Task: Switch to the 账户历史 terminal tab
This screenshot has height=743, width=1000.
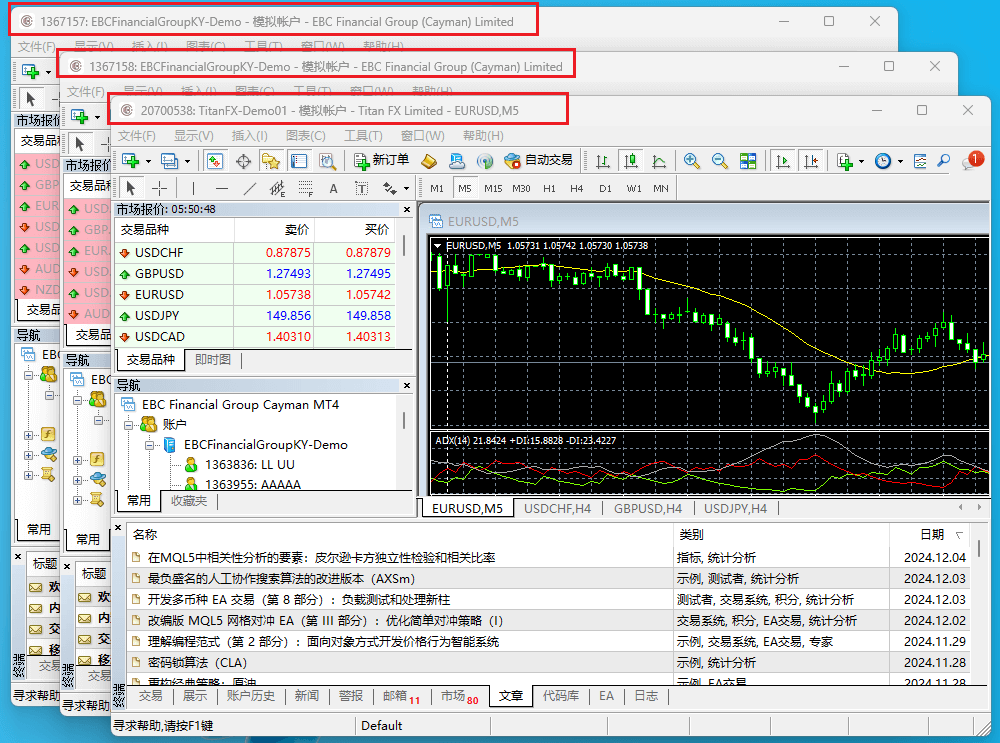Action: click(250, 696)
